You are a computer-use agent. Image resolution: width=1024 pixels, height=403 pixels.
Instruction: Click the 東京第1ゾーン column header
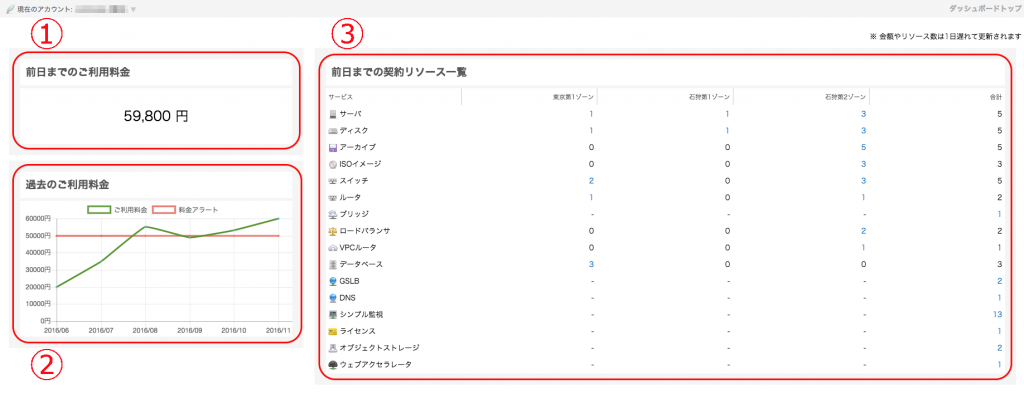(573, 97)
